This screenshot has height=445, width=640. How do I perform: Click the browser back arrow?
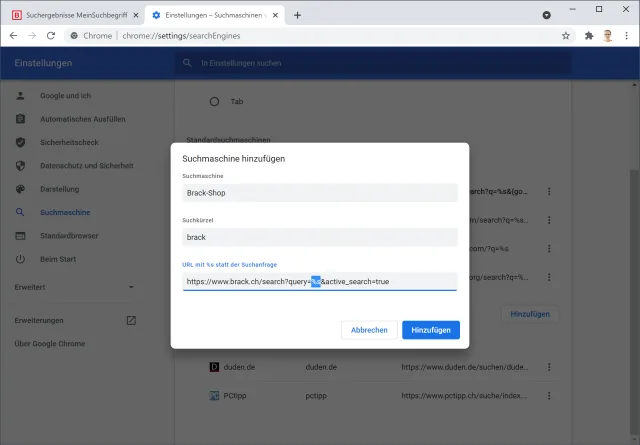coord(14,35)
